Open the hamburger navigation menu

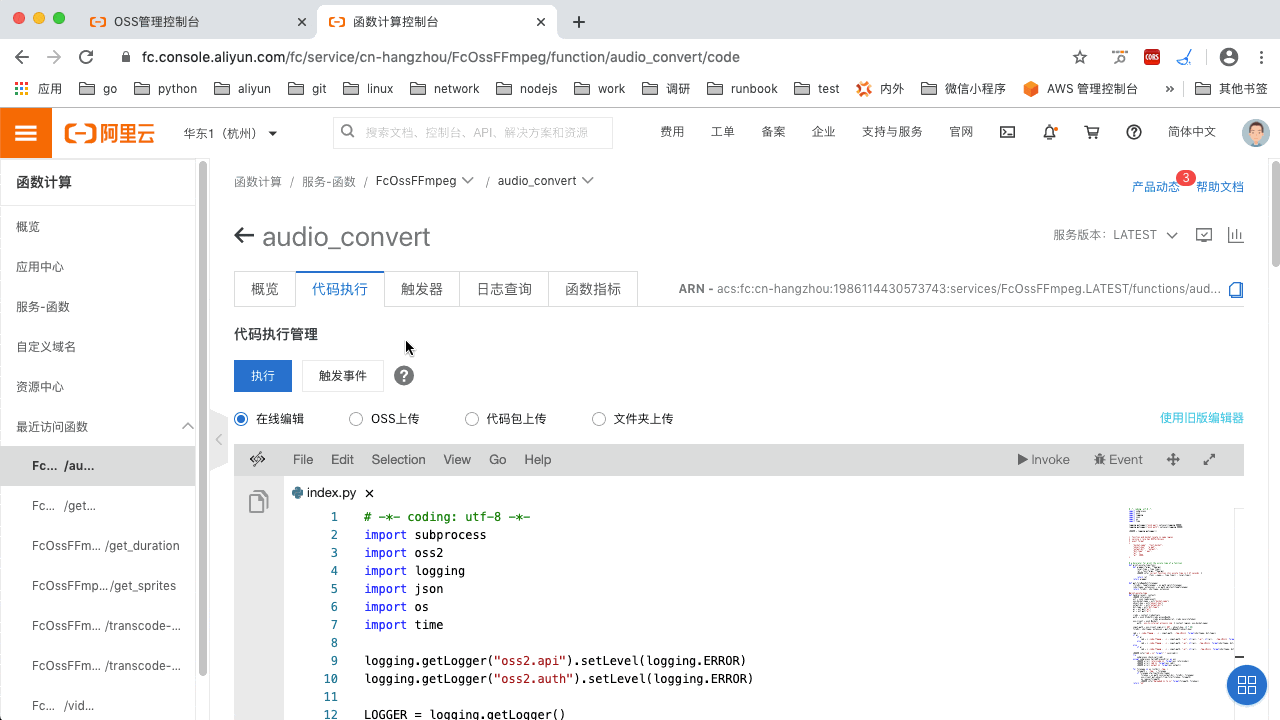tap(26, 133)
